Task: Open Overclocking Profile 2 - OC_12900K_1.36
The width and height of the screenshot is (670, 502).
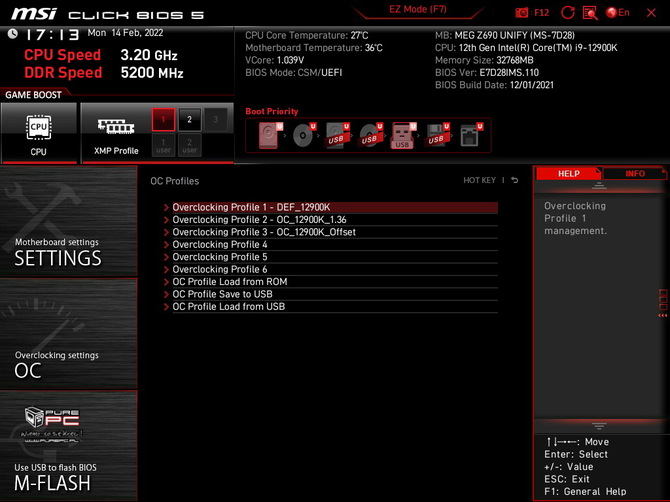Action: [x=335, y=220]
